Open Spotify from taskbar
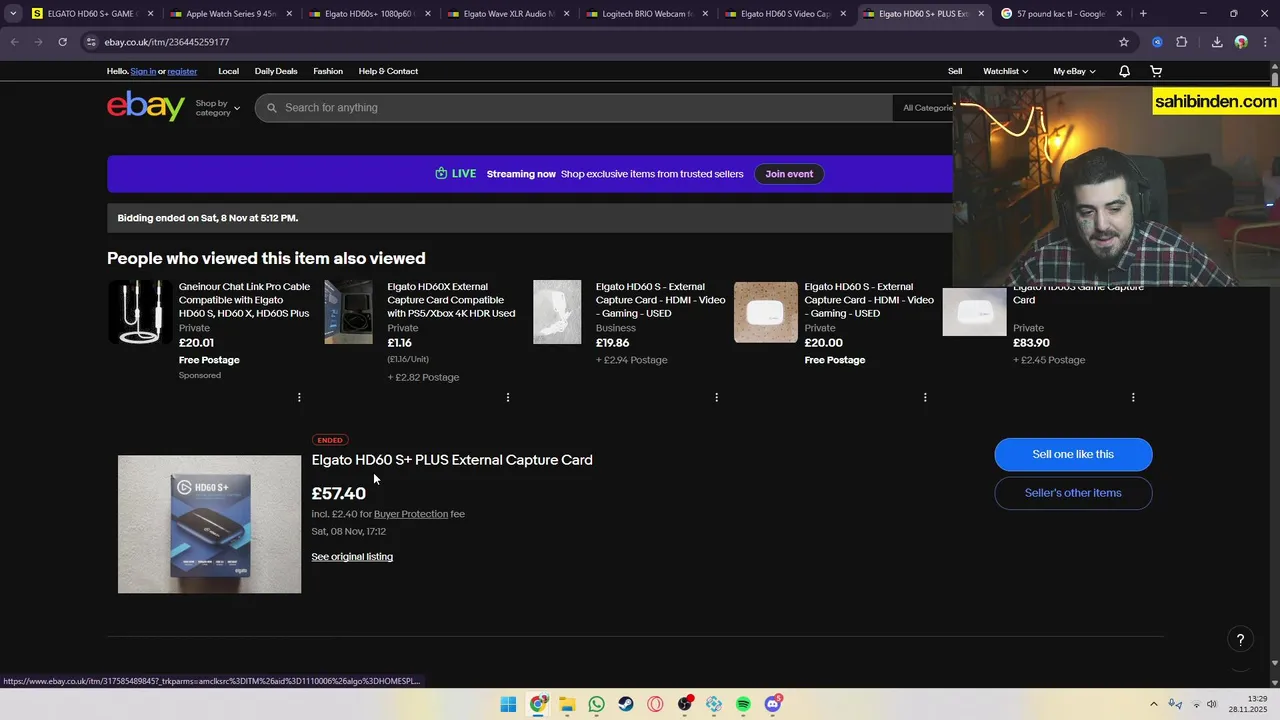1280x720 pixels. tap(743, 705)
